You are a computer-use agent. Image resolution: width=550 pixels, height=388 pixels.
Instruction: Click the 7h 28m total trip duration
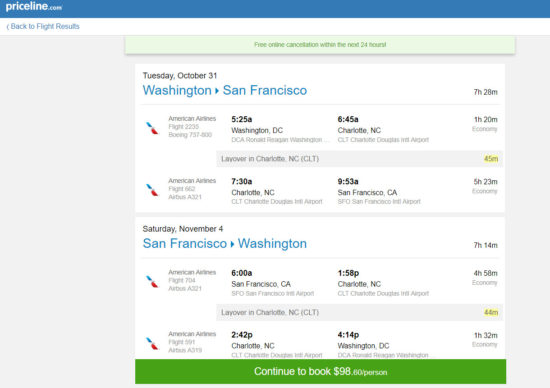click(485, 92)
